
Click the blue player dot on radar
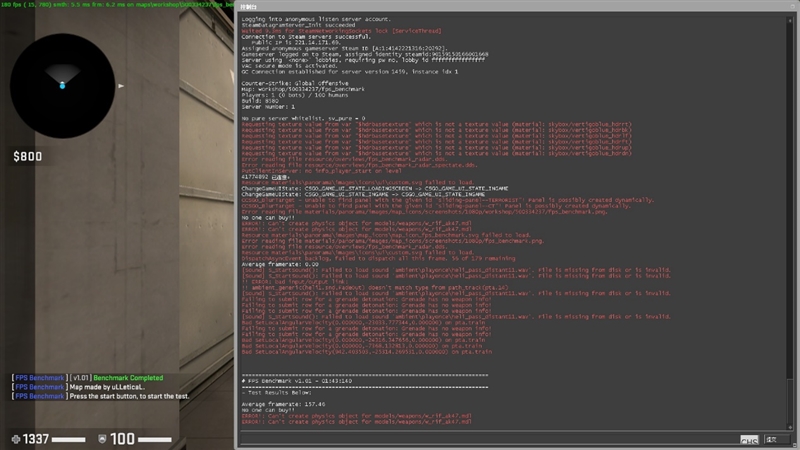[x=62, y=85]
